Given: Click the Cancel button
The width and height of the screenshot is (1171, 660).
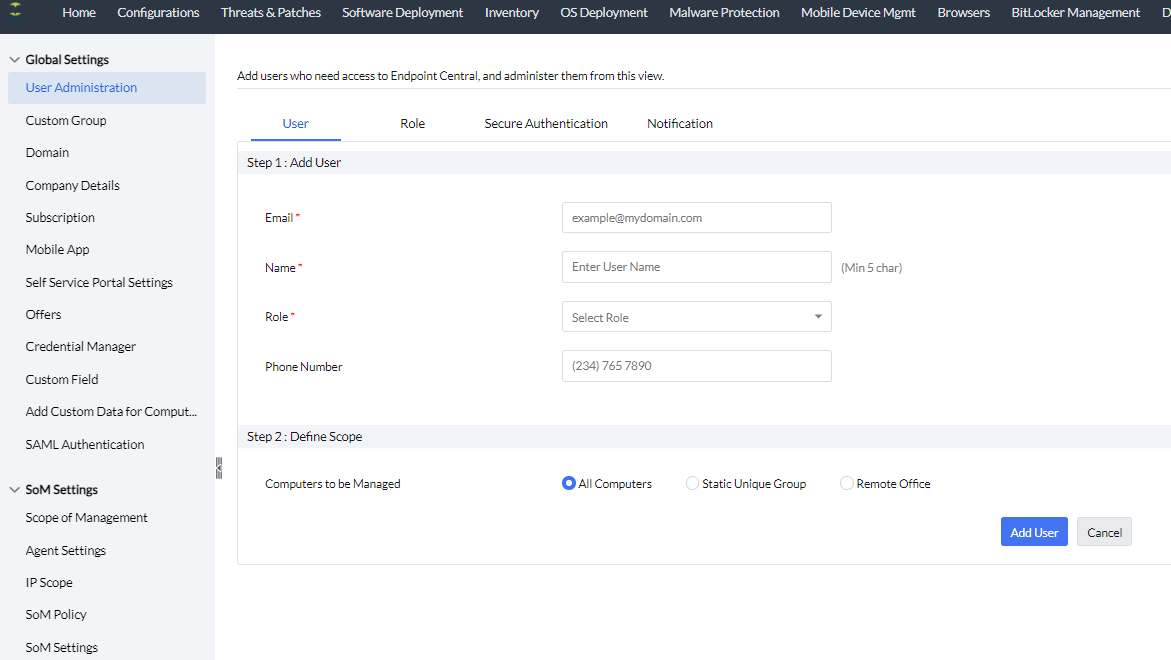Looking at the screenshot, I should click(x=1104, y=532).
